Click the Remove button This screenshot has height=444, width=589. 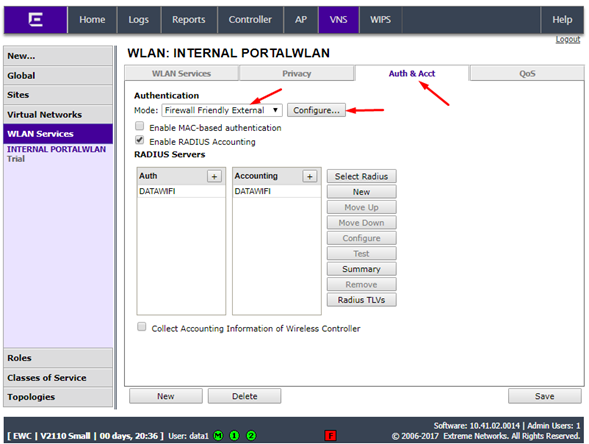click(x=361, y=284)
